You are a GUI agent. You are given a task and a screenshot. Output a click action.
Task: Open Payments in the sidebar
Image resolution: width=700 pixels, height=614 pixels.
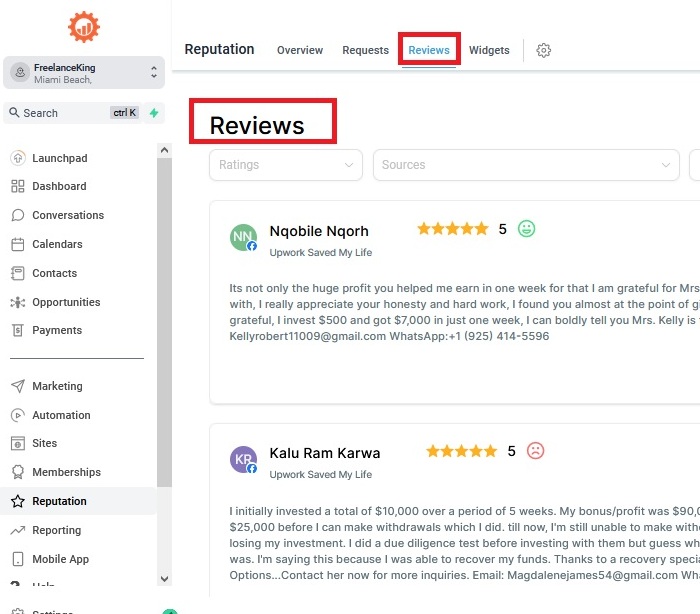coord(57,330)
